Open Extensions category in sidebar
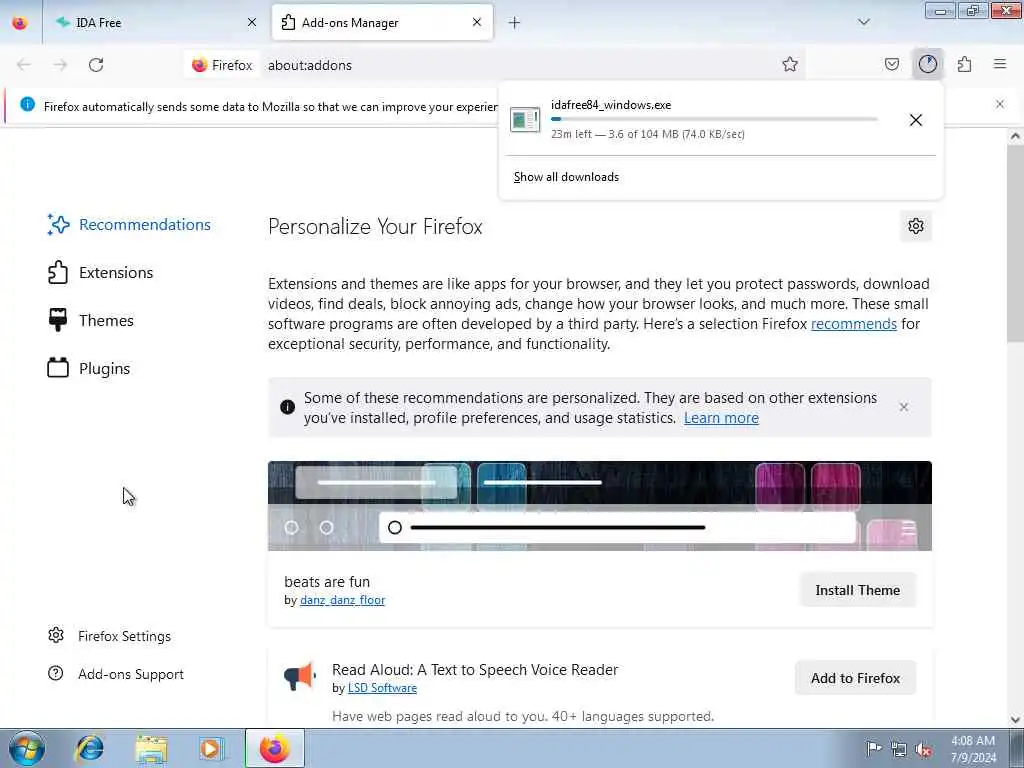Screen dimensions: 1024x768 click(x=101, y=272)
